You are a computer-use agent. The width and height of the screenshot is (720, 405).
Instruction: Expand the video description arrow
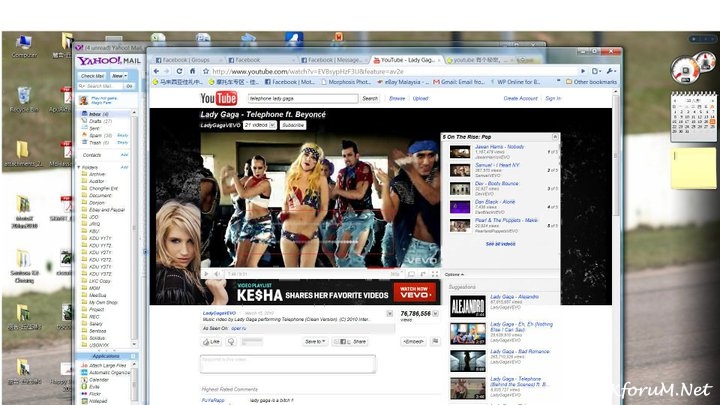coord(389,314)
